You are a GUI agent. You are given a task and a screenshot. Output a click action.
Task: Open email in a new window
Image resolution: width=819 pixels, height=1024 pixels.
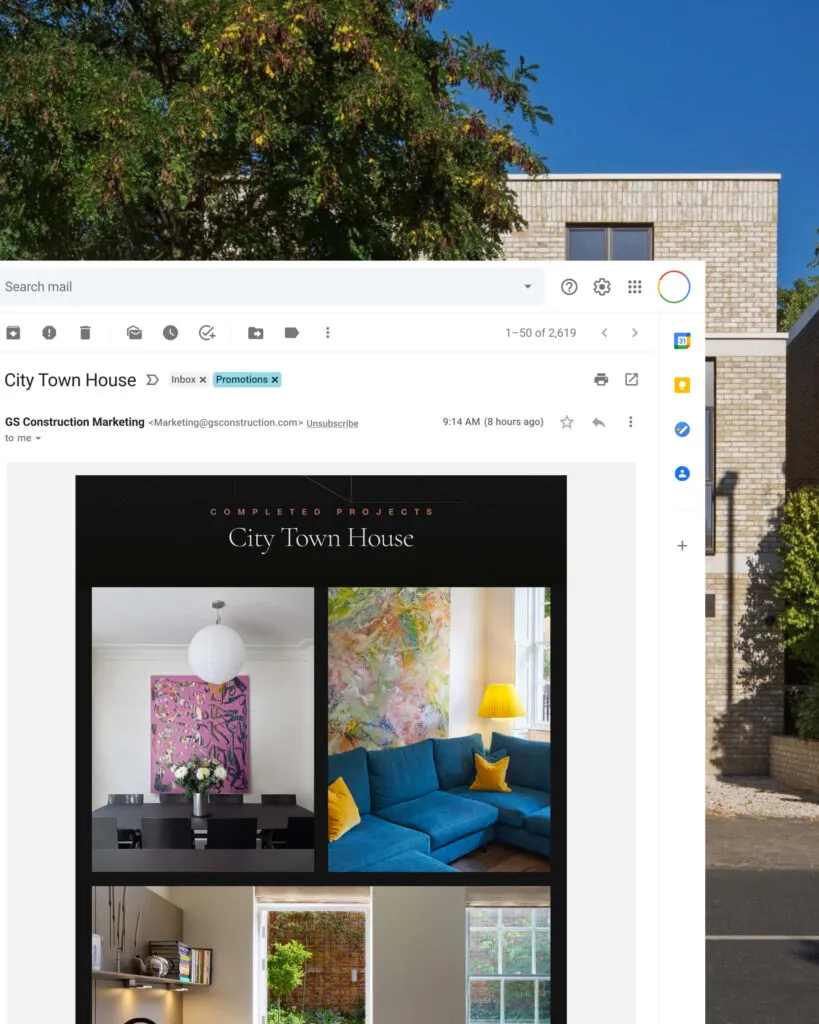632,379
